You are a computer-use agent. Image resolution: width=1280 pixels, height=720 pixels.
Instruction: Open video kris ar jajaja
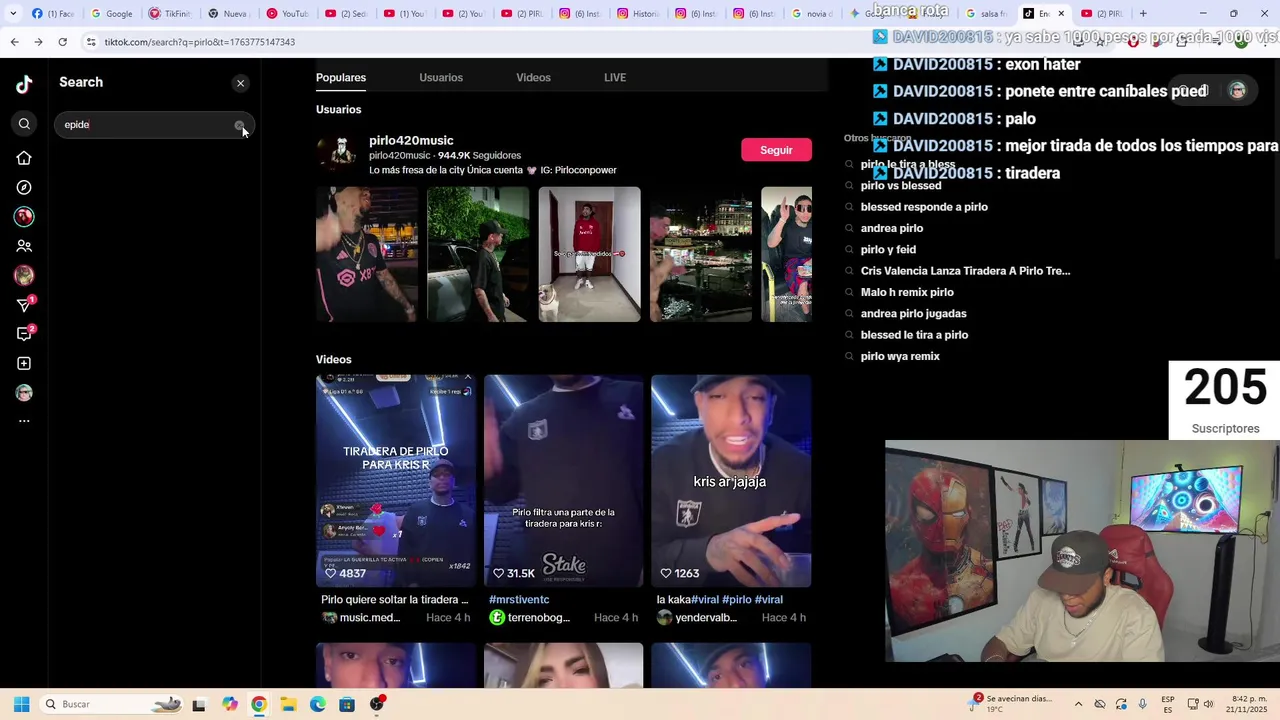tap(731, 481)
